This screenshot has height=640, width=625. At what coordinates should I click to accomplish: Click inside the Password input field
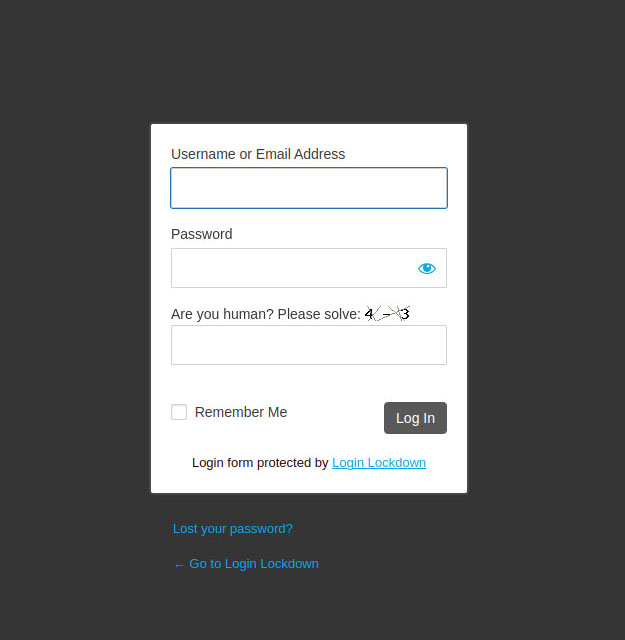coord(290,268)
